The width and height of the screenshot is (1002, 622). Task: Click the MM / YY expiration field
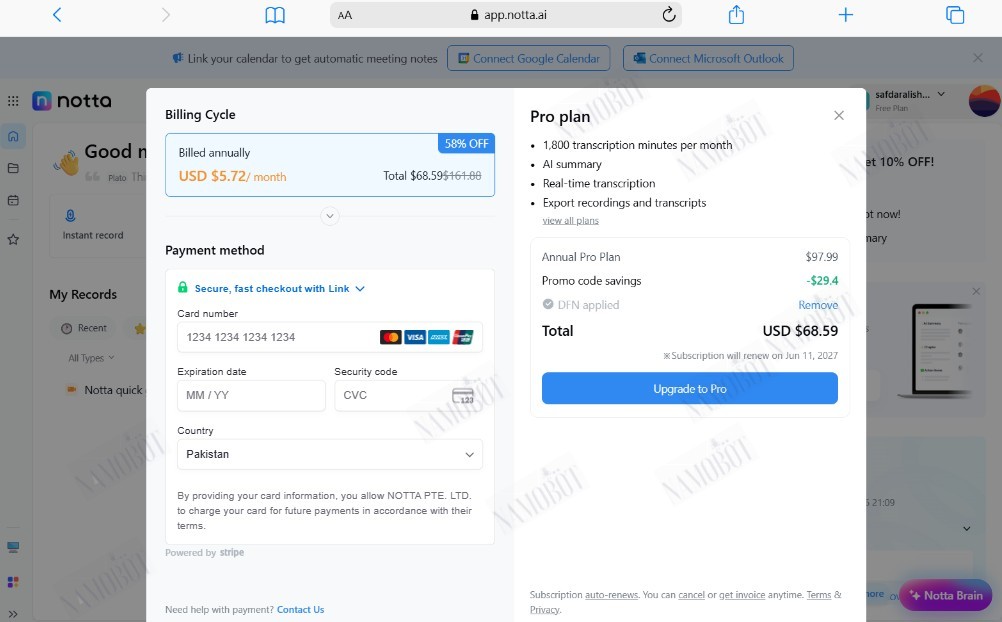pyautogui.click(x=251, y=396)
